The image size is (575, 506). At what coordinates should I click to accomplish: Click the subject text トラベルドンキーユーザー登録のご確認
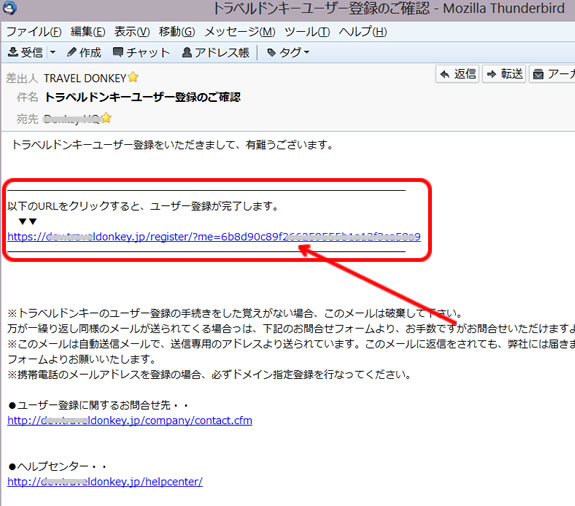[x=142, y=97]
